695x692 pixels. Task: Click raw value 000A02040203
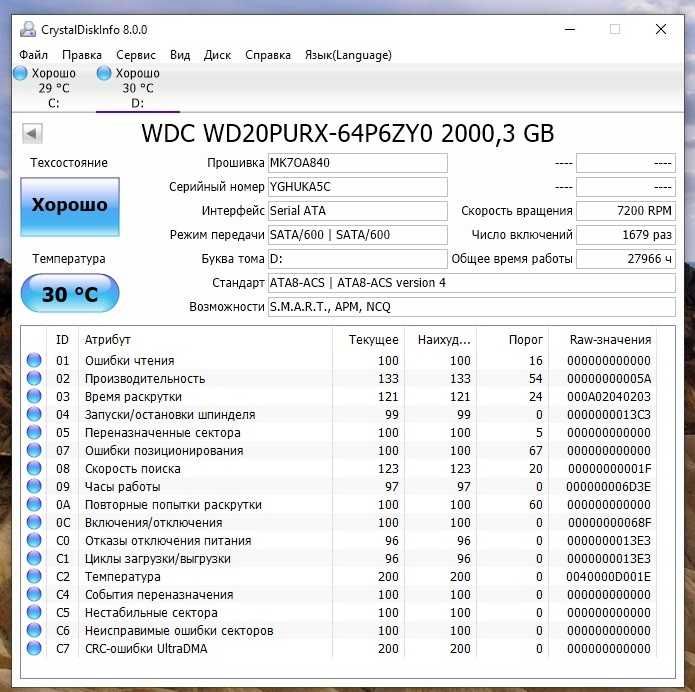609,397
